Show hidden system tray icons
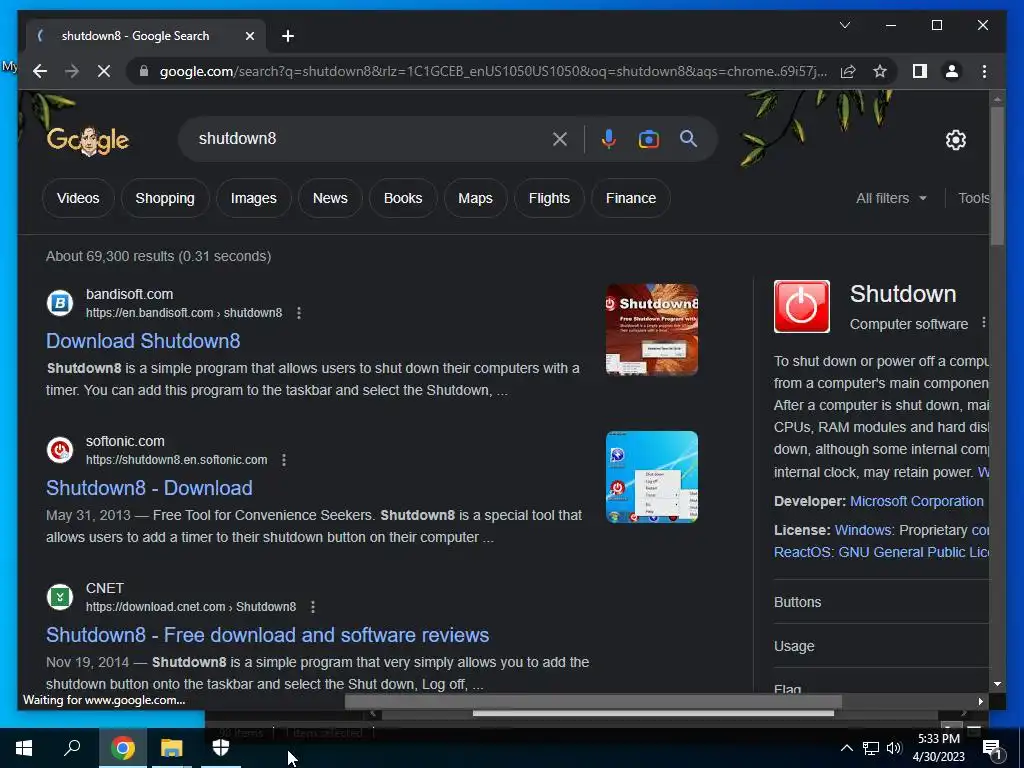This screenshot has width=1024, height=768. [x=846, y=748]
